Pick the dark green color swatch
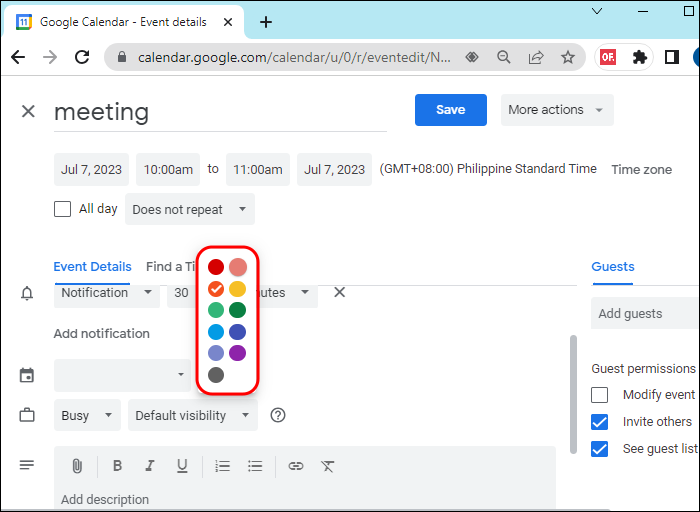 click(x=237, y=310)
